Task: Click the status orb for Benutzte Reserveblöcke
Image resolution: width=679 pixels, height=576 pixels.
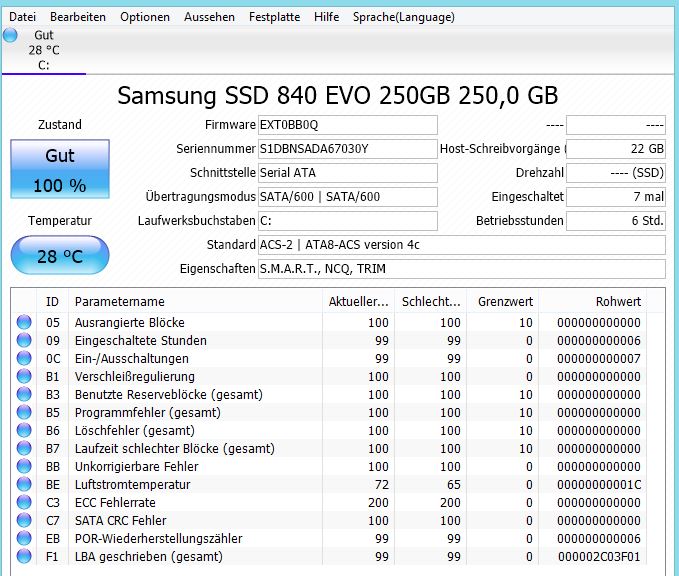Action: point(24,395)
